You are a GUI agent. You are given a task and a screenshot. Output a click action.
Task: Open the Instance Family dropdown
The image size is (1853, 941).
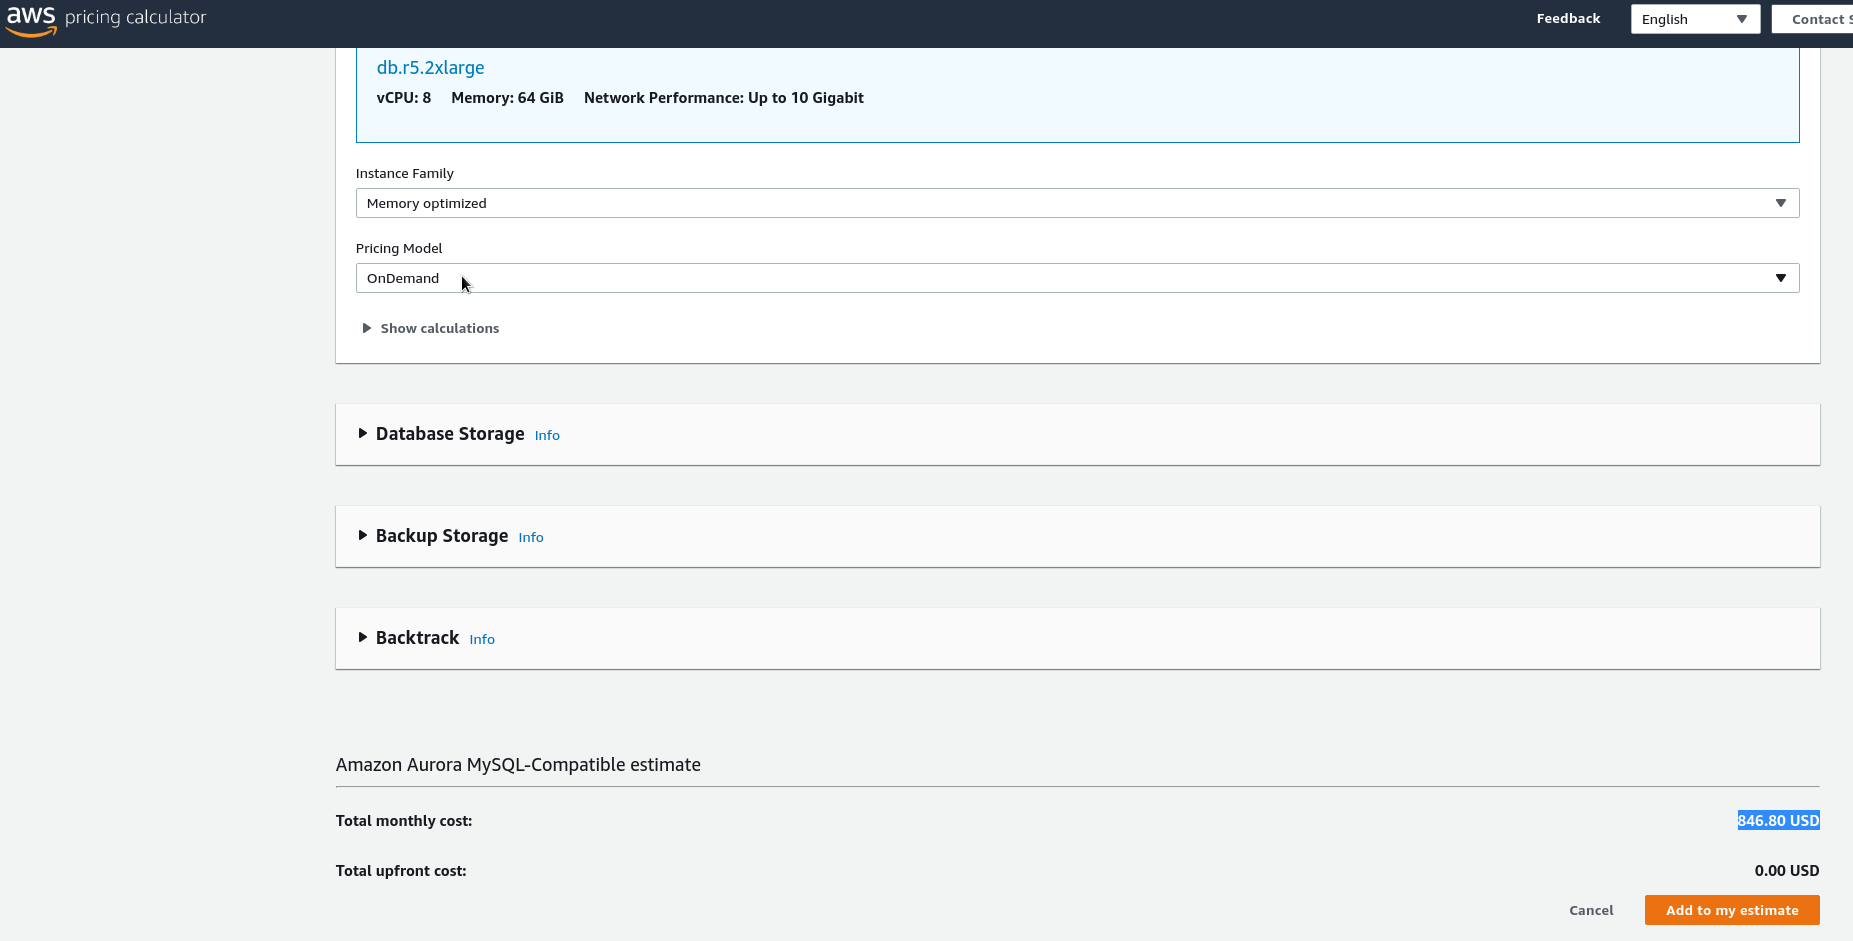click(x=1077, y=203)
